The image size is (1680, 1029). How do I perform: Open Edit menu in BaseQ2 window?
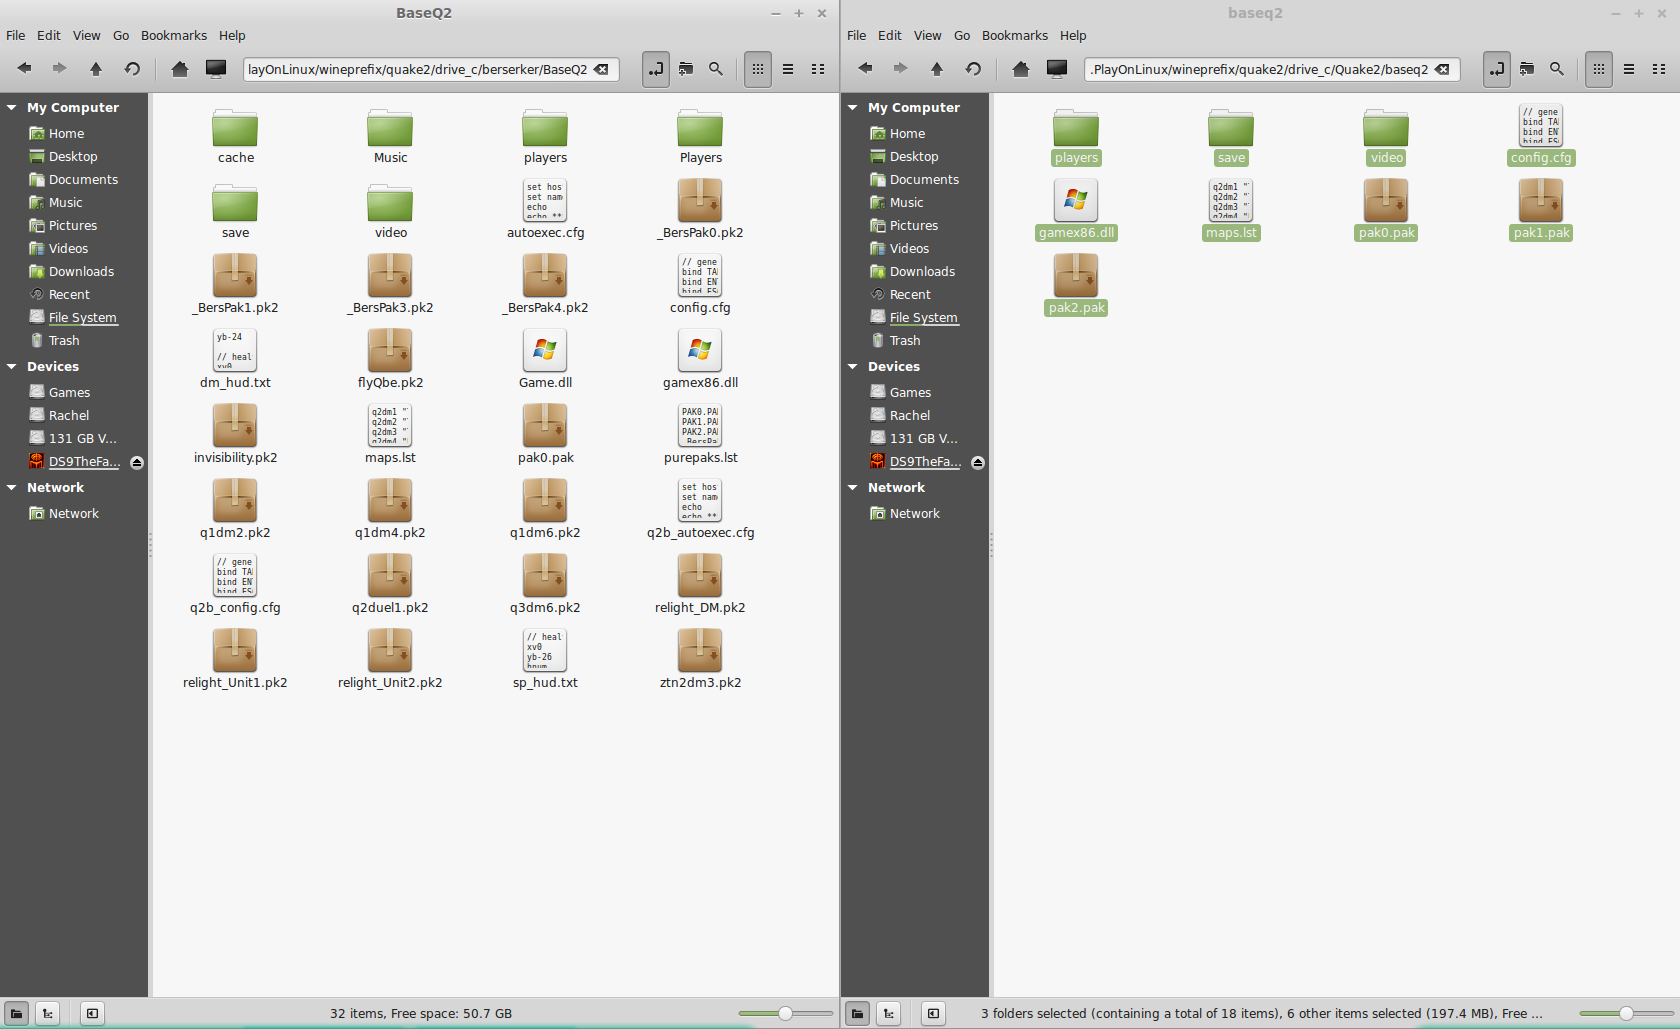pyautogui.click(x=49, y=35)
